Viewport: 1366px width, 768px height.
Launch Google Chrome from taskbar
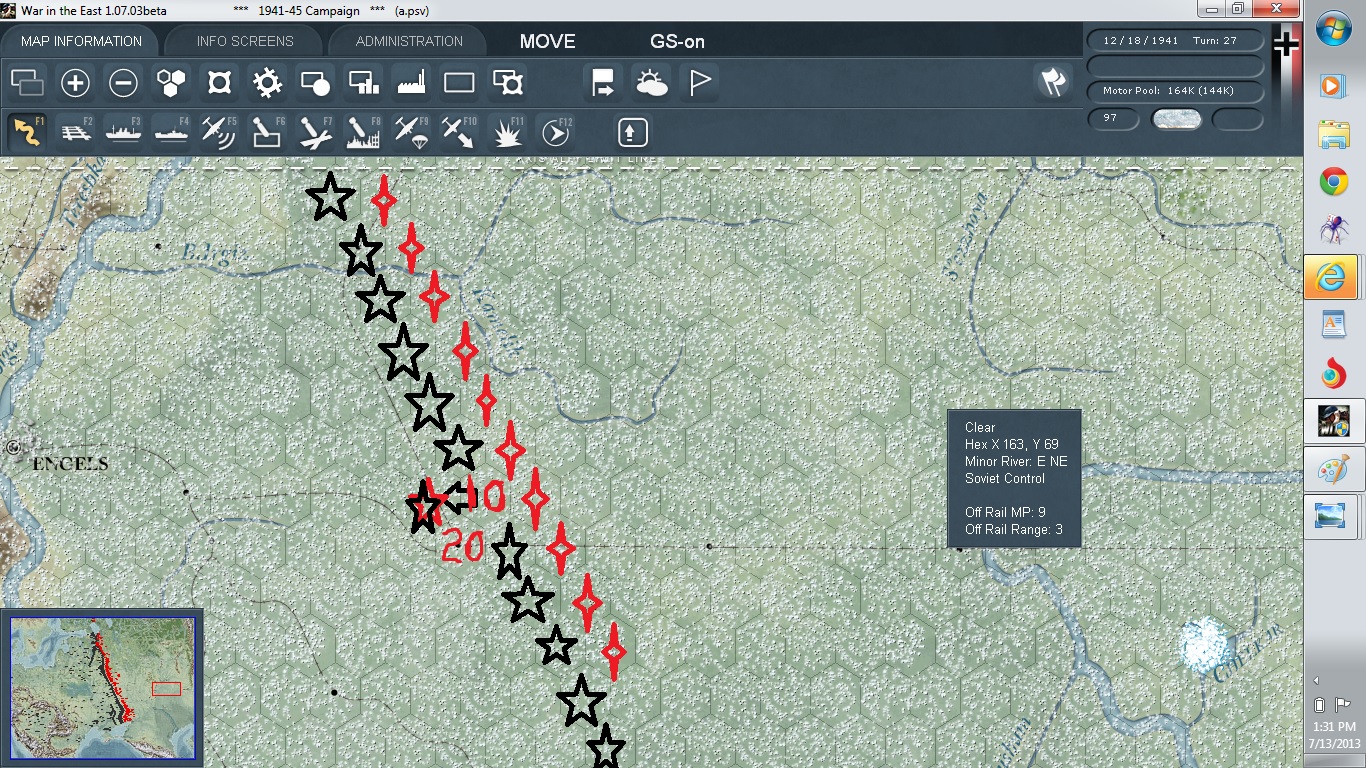[x=1332, y=182]
